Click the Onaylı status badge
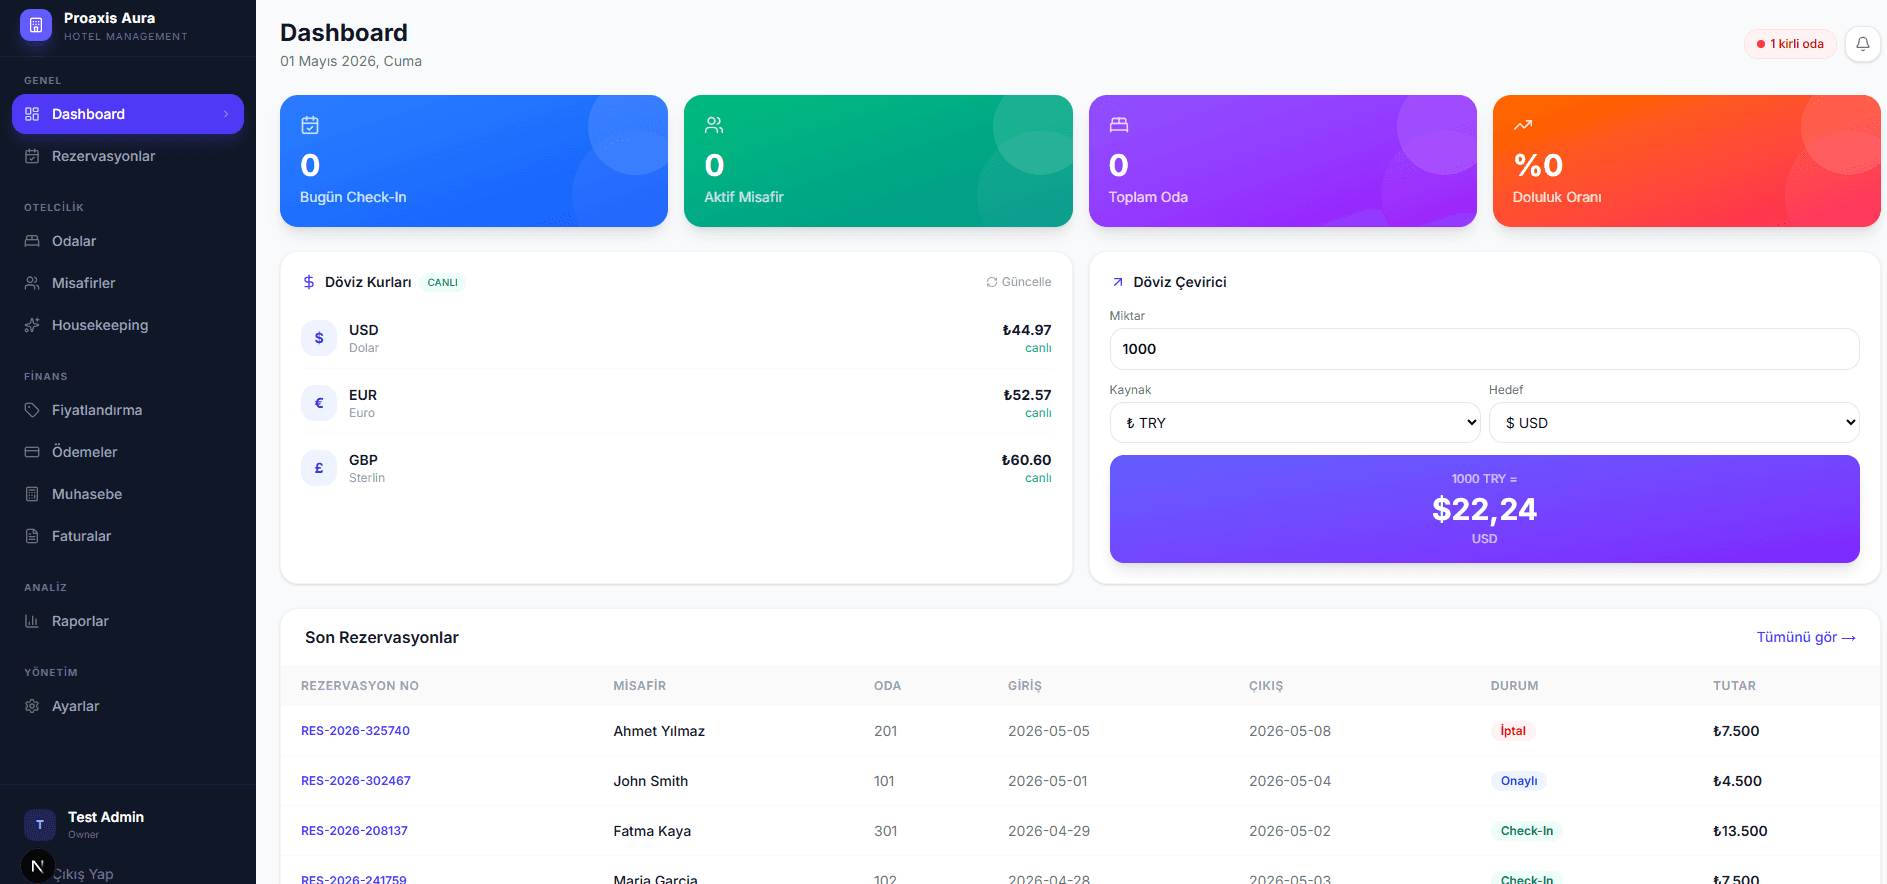This screenshot has height=884, width=1887. coord(1519,781)
